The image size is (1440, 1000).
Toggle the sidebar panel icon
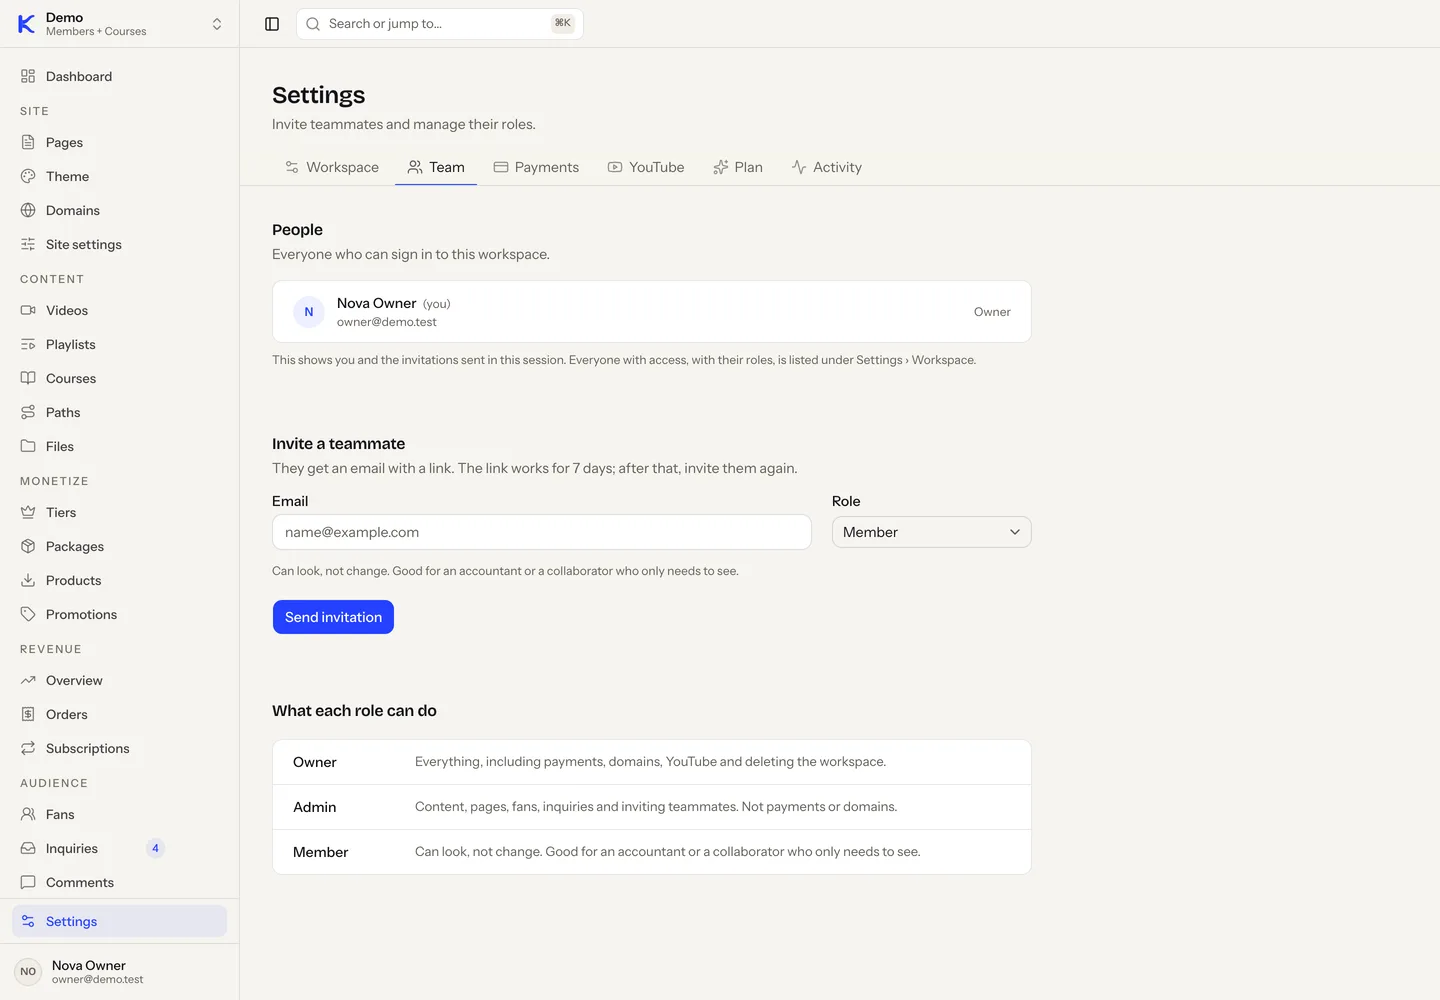click(272, 24)
